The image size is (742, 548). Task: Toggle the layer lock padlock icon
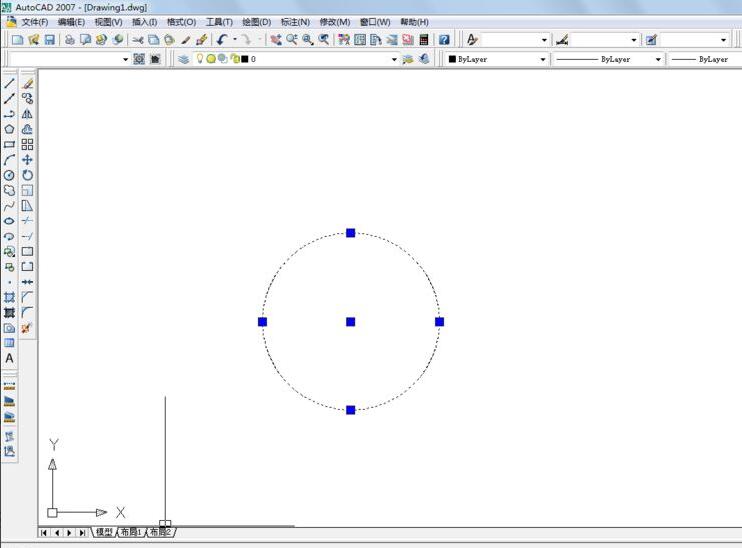coord(235,59)
